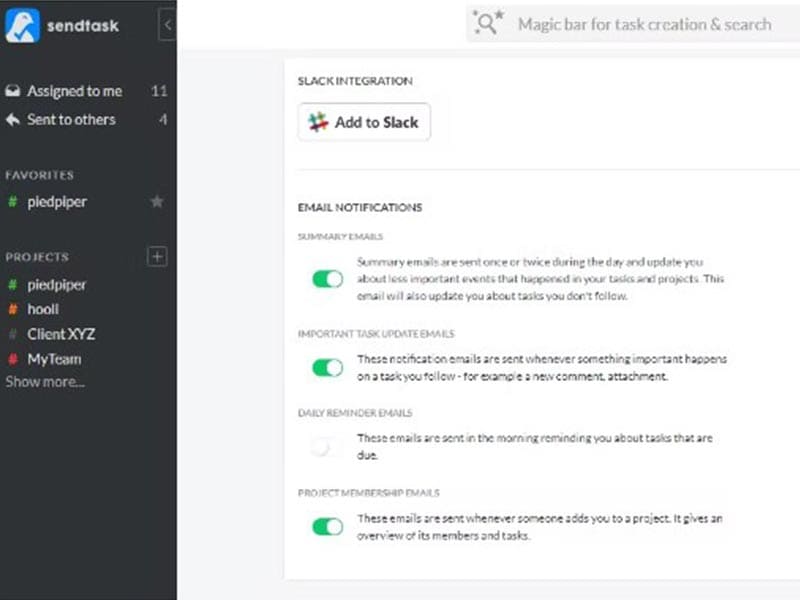Image resolution: width=800 pixels, height=600 pixels.
Task: Select Assigned to me in the sidebar
Action: (75, 90)
